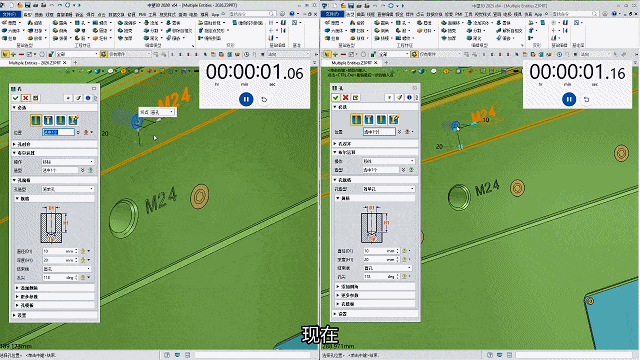This screenshot has height=360, width=640.
Task: Expand 更多参数 section in left dialog
Action: click(x=55, y=296)
